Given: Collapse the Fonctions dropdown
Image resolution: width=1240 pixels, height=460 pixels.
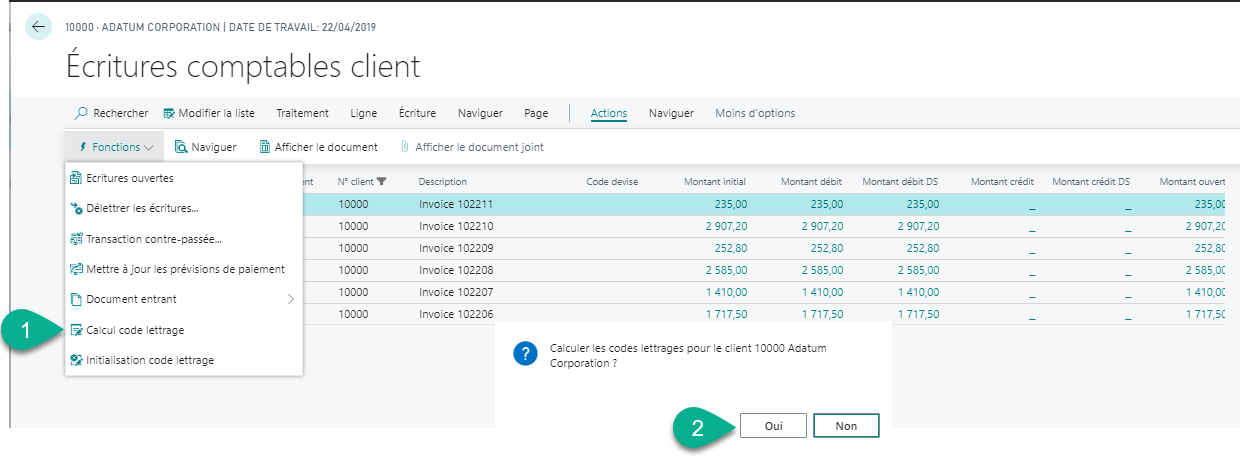Looking at the screenshot, I should (x=115, y=147).
